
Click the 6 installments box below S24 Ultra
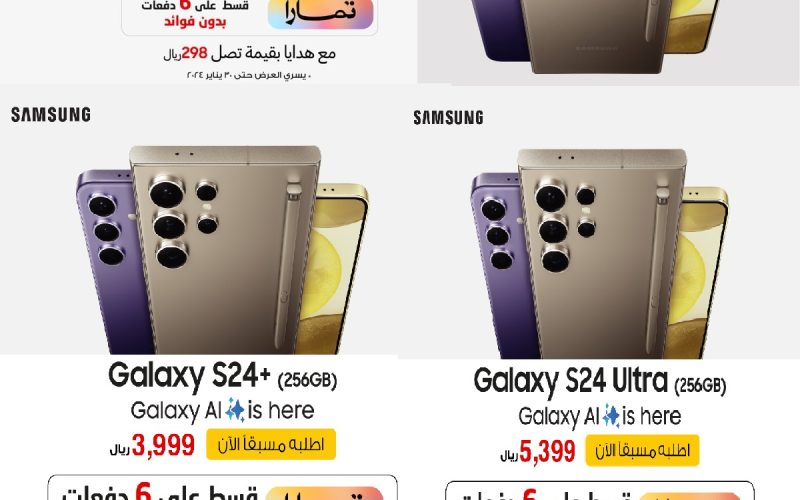click(599, 491)
